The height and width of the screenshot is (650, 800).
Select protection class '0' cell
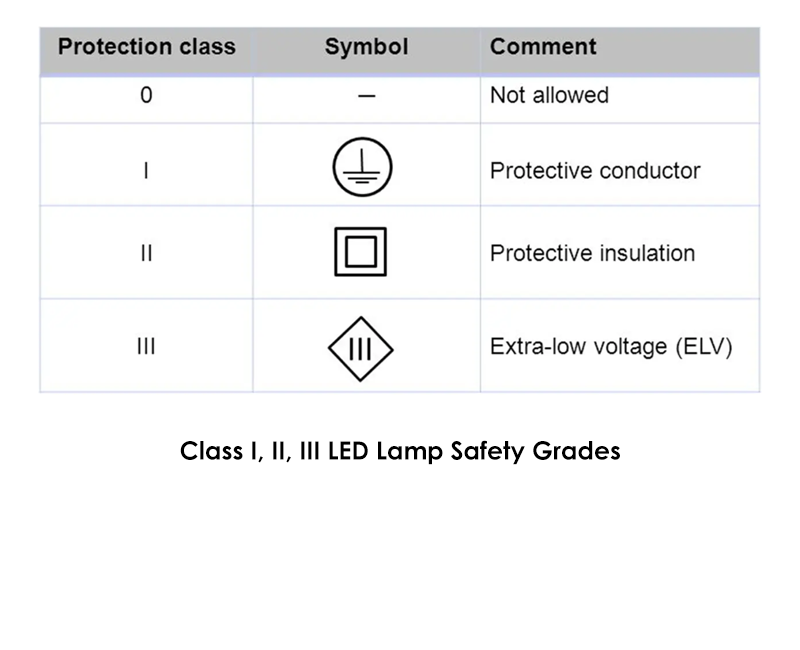point(146,97)
